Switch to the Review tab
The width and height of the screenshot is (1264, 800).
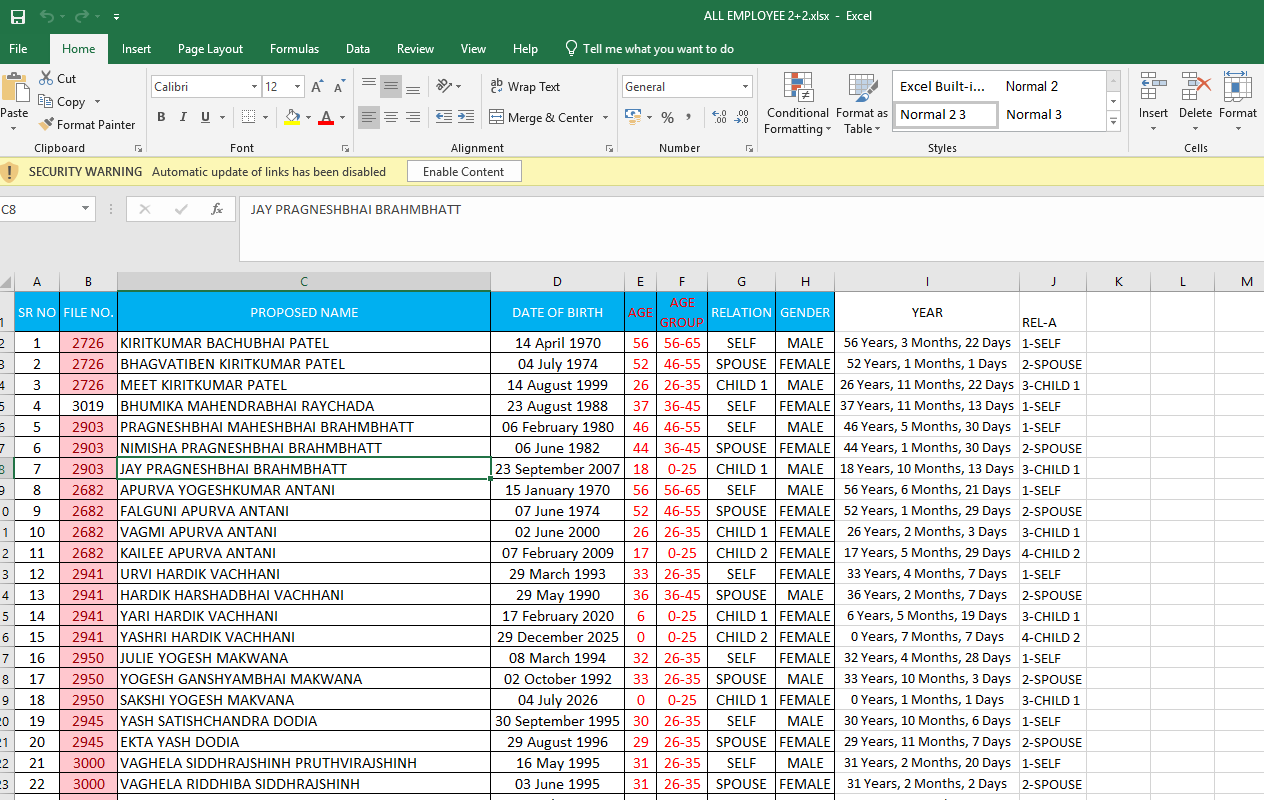click(415, 48)
